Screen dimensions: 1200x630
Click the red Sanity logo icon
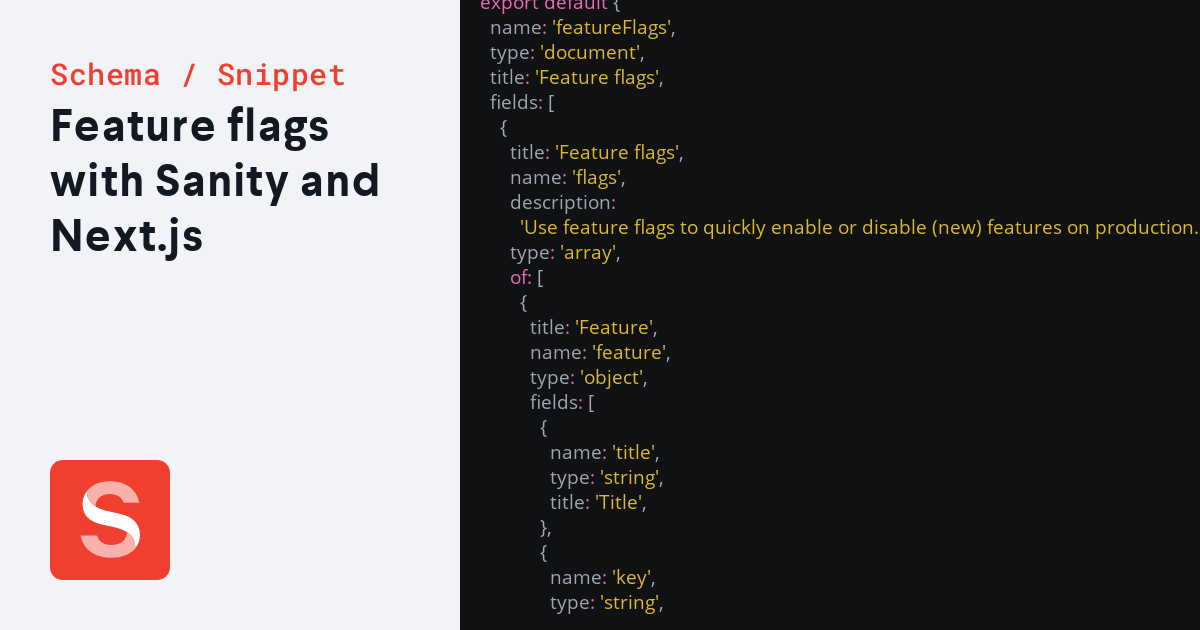110,519
